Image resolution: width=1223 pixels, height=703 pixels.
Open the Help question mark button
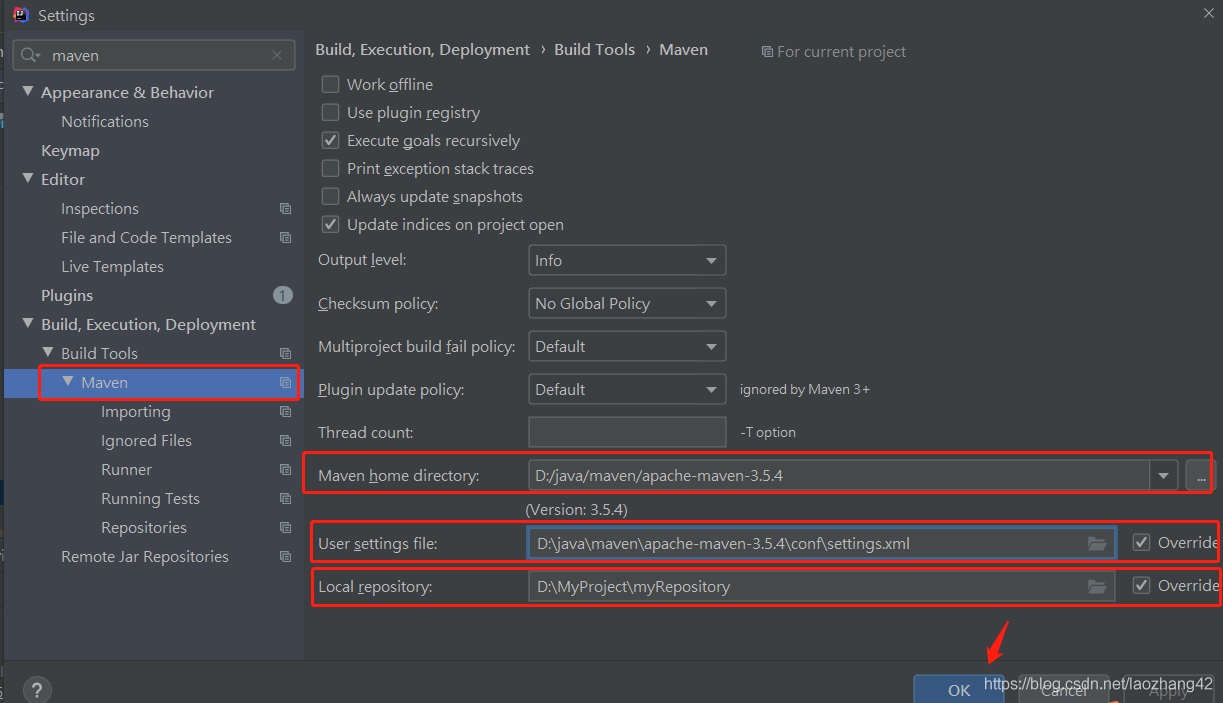pos(37,689)
